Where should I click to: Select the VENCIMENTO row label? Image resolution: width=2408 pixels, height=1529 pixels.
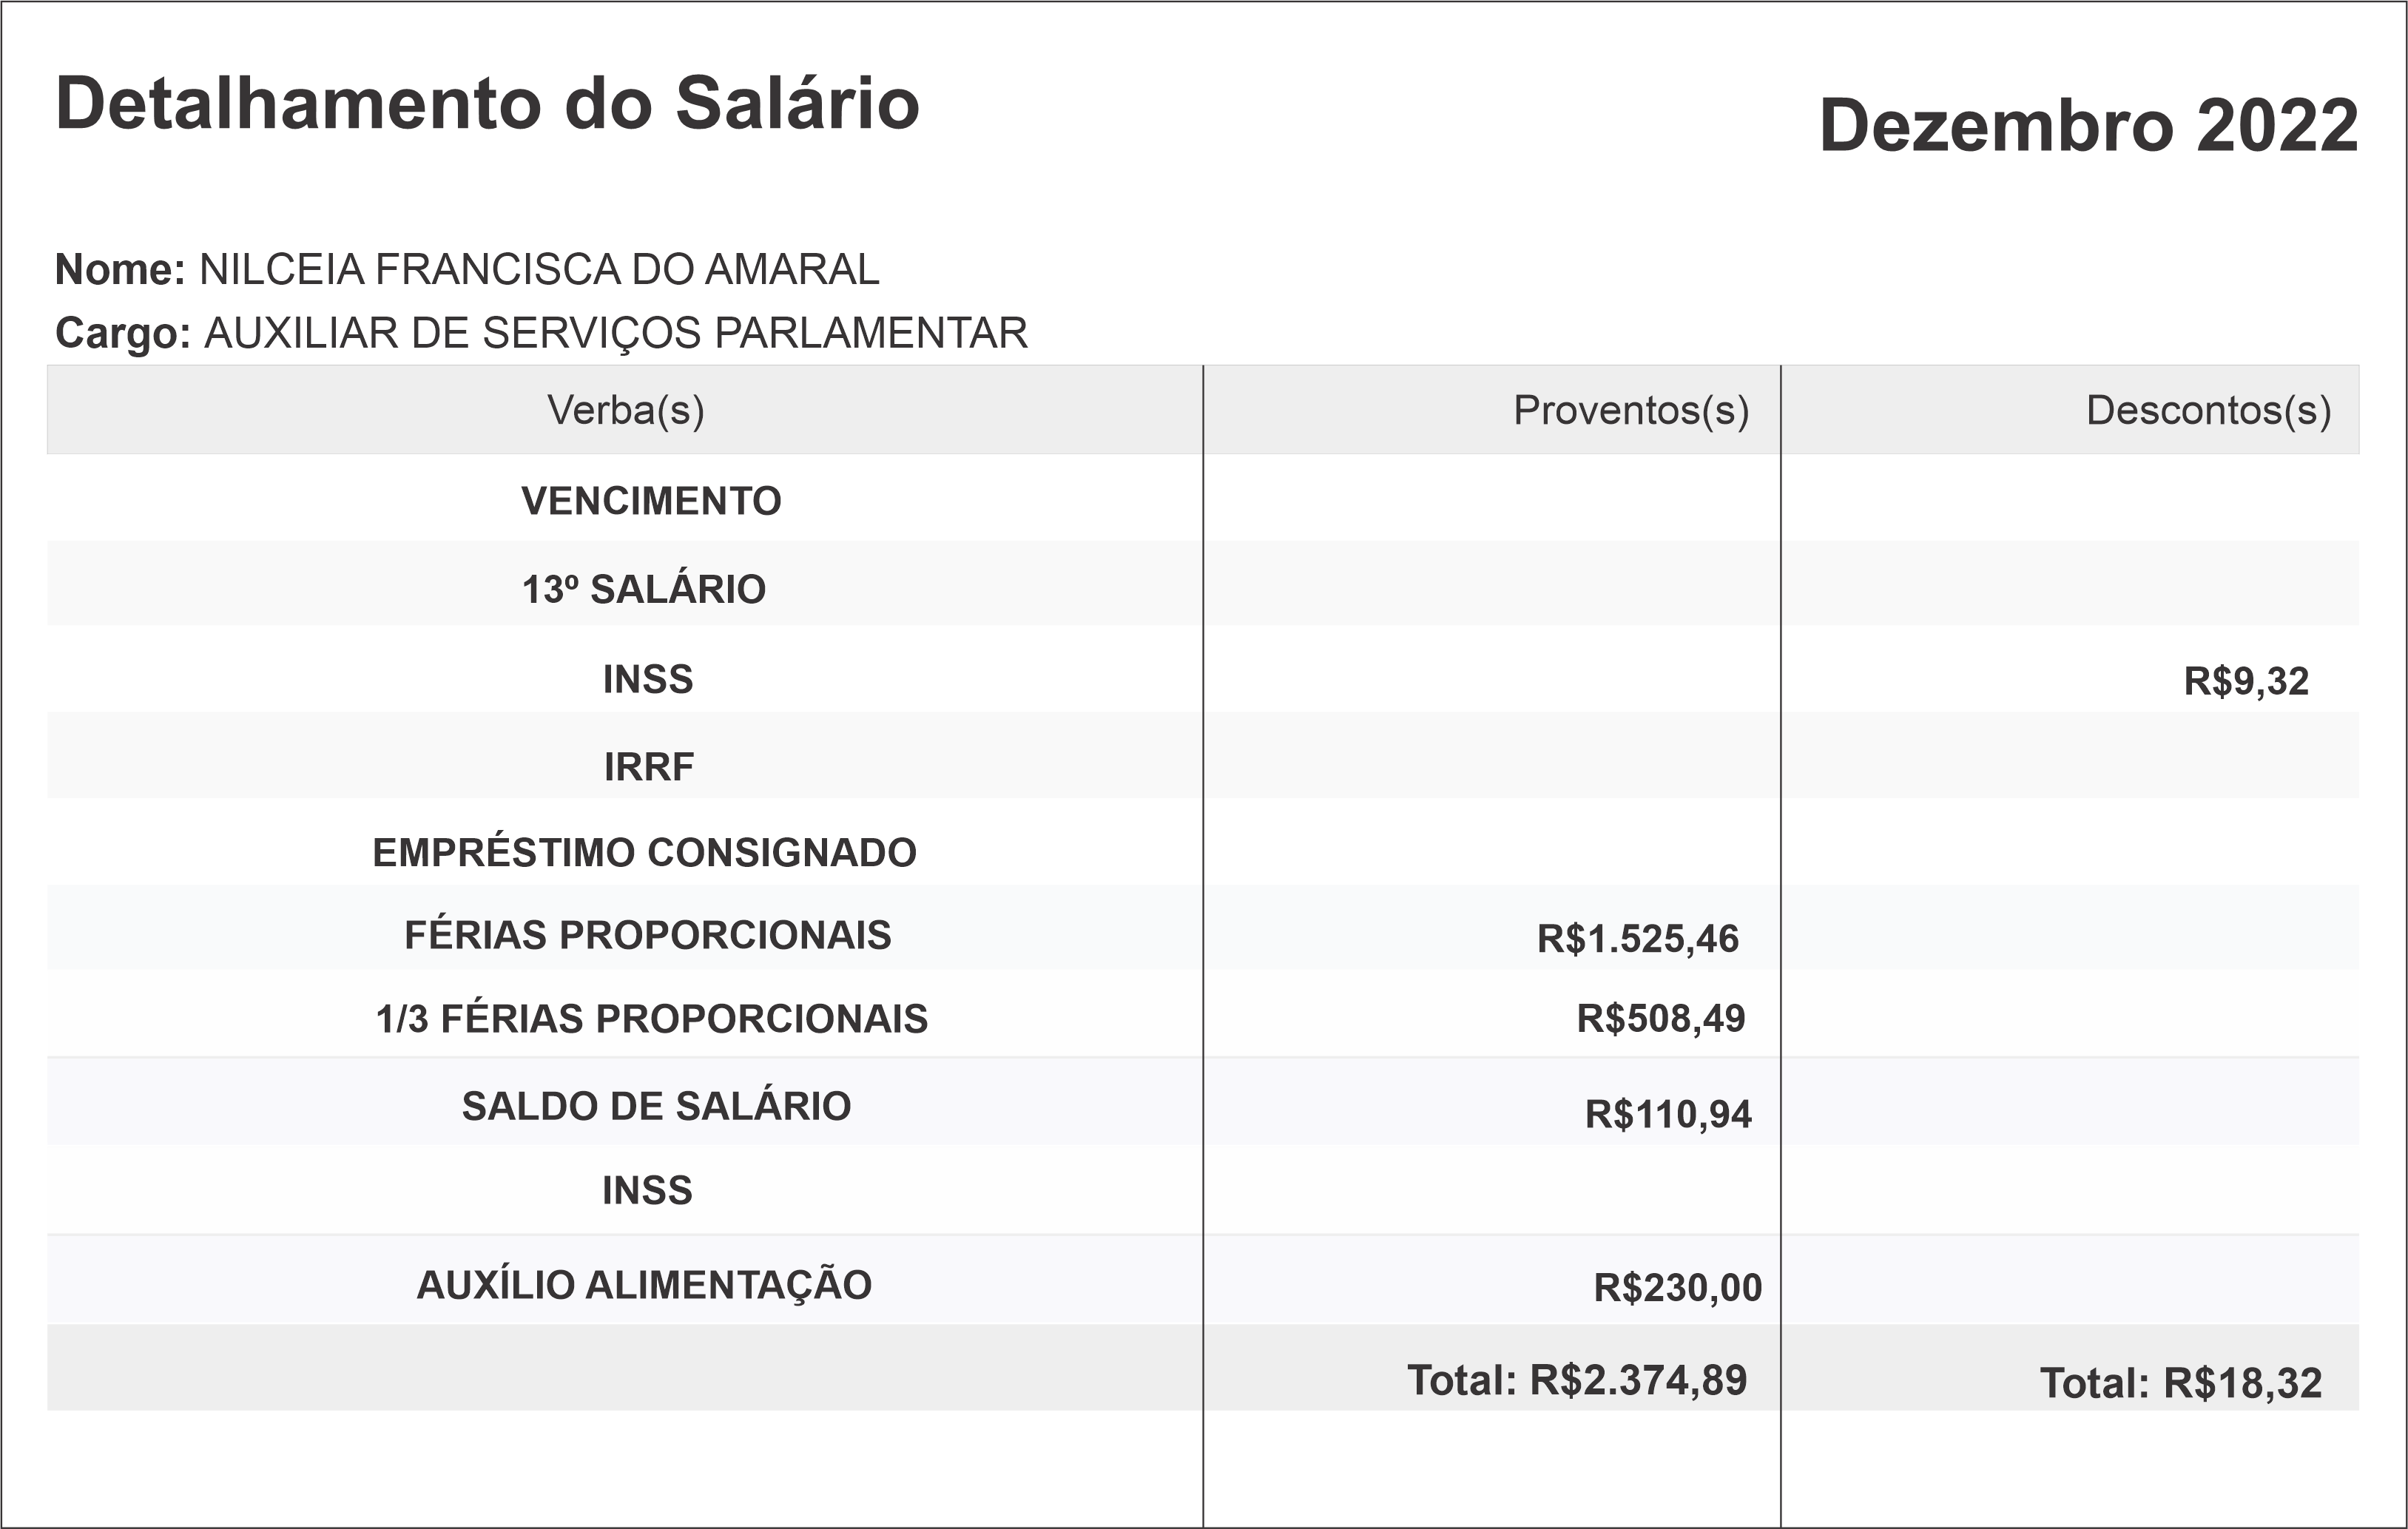tap(651, 501)
